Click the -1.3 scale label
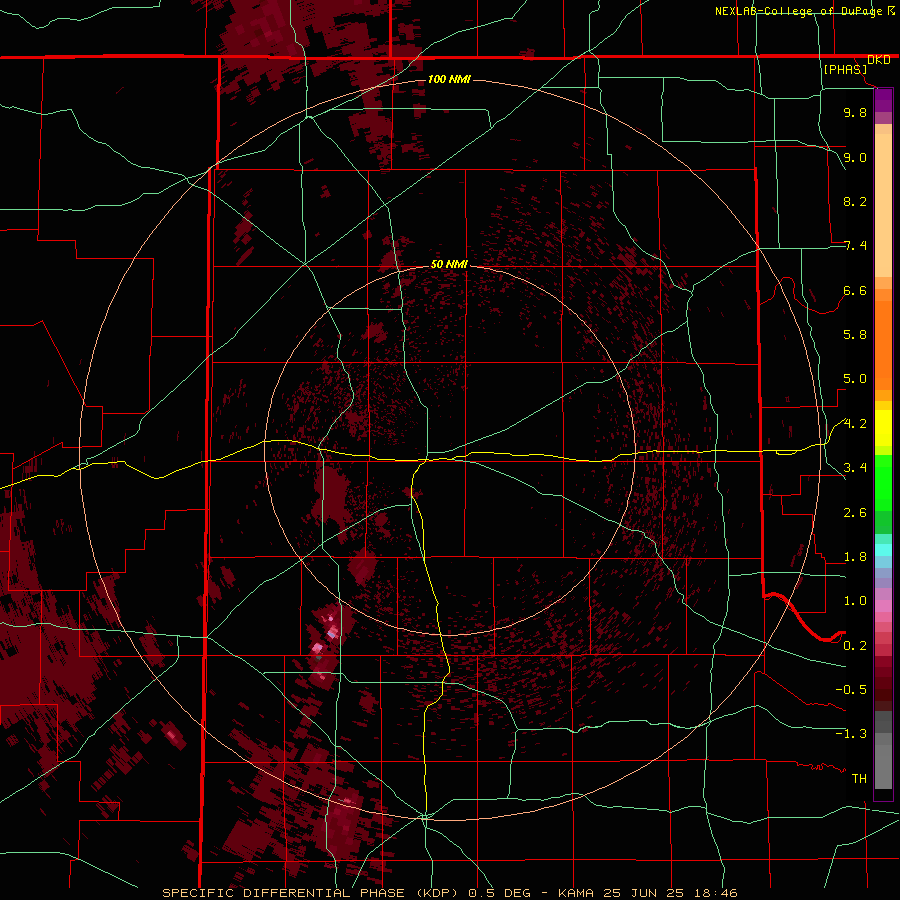900x900 pixels. (851, 734)
